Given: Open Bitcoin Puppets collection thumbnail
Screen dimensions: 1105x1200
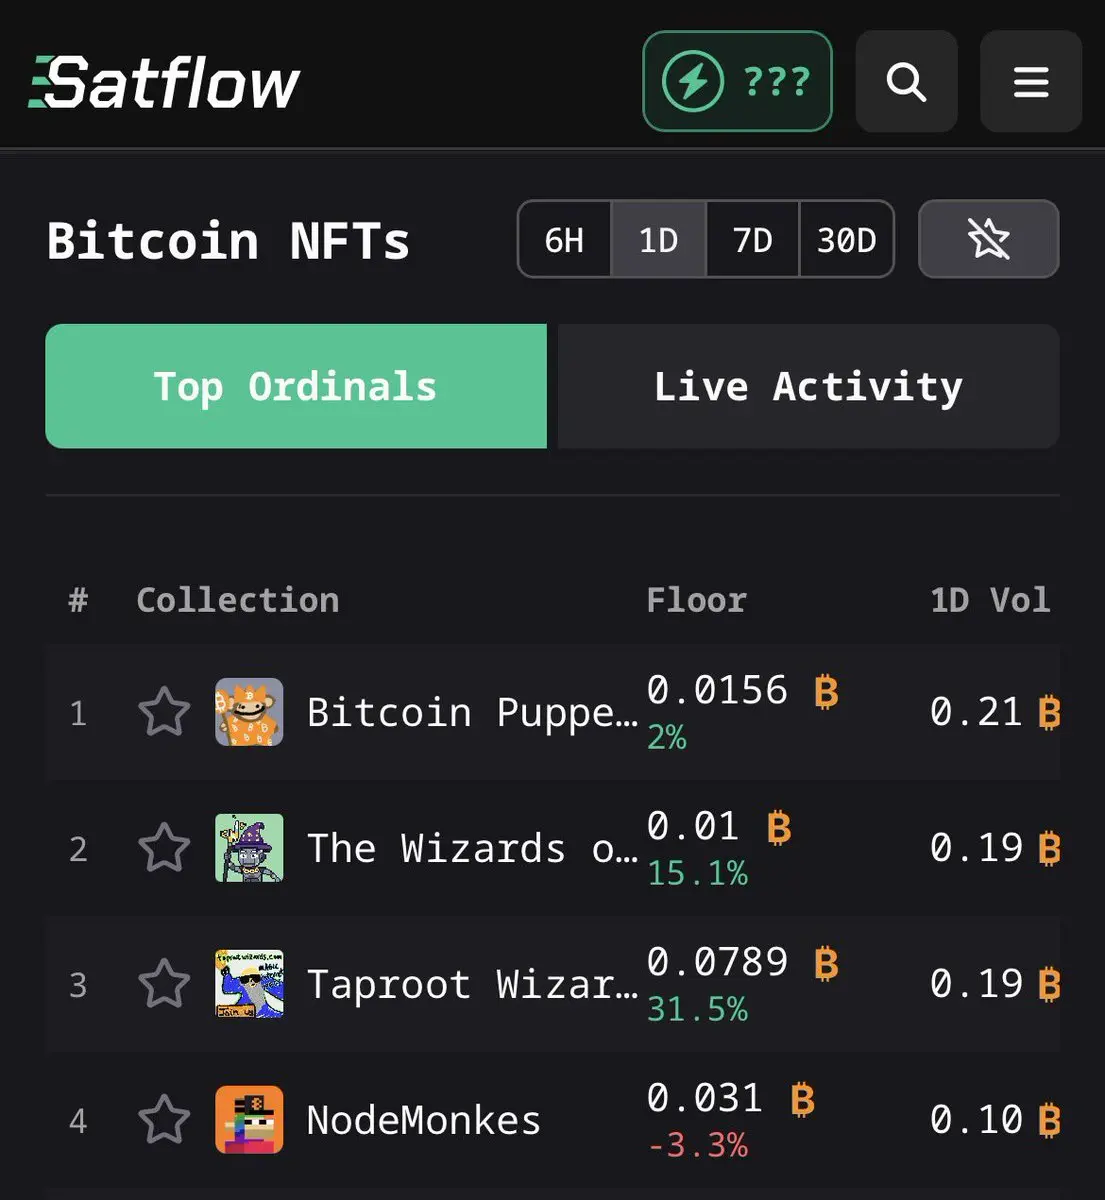Looking at the screenshot, I should (249, 712).
